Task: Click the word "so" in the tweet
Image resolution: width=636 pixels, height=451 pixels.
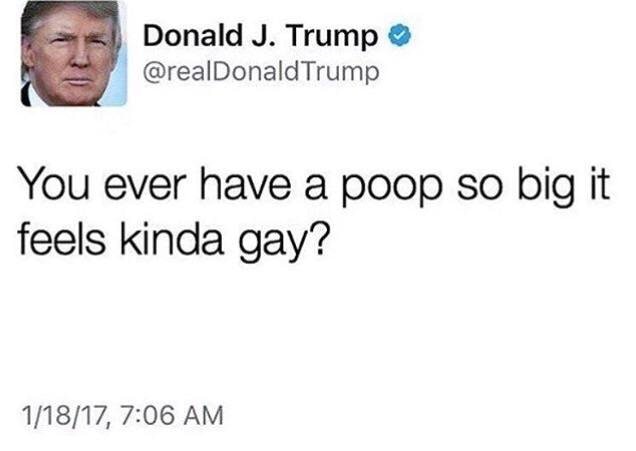Action: click(480, 188)
